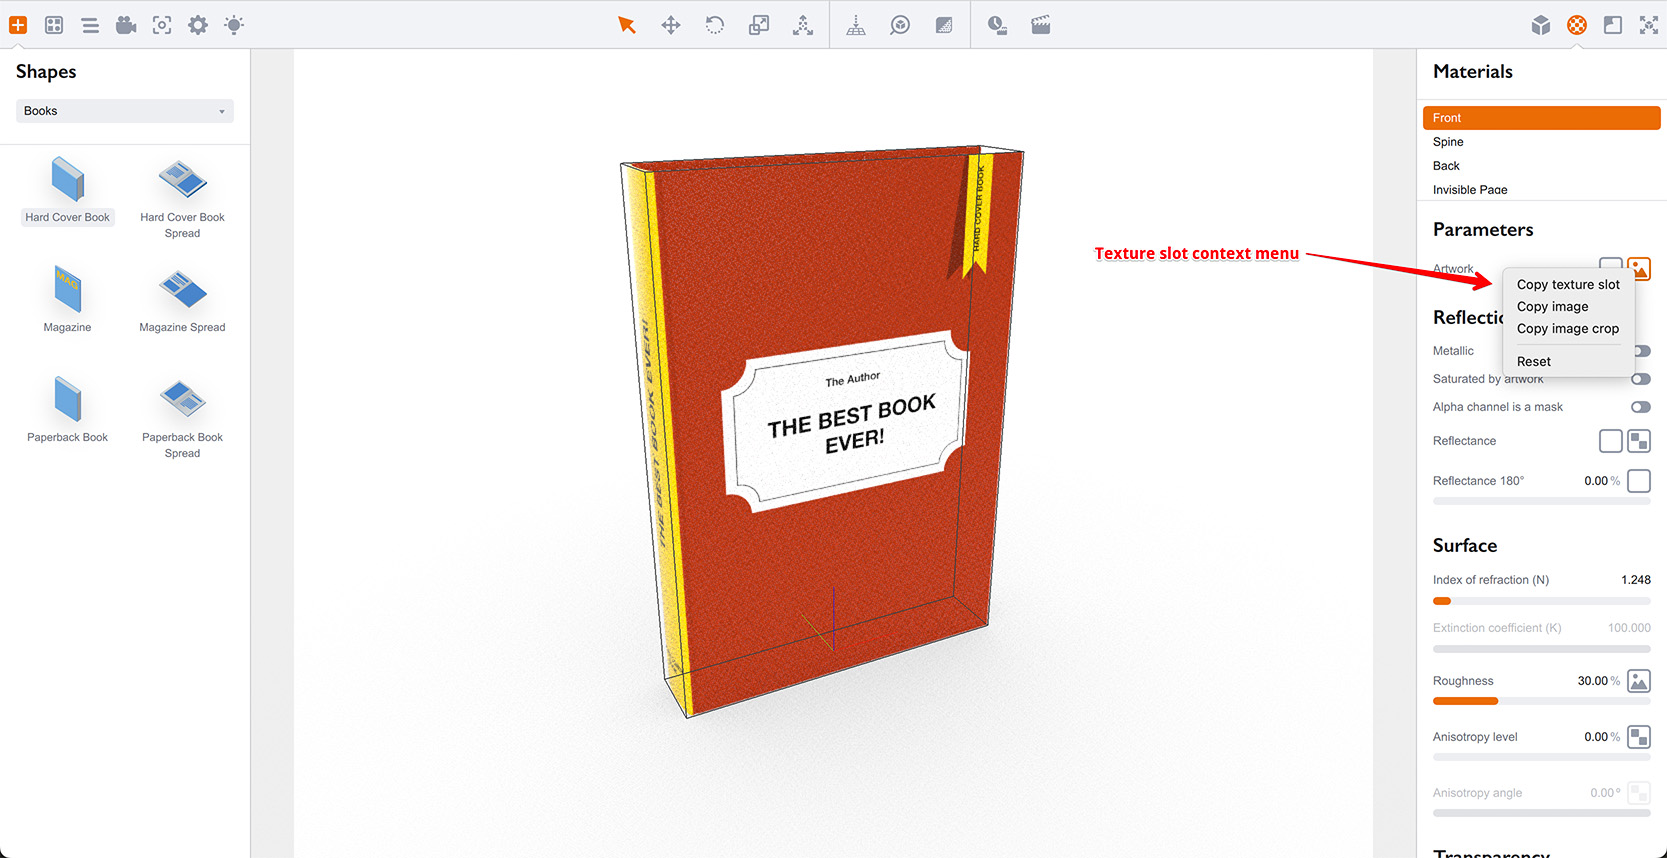Open the lighting sun icon panel

234,25
